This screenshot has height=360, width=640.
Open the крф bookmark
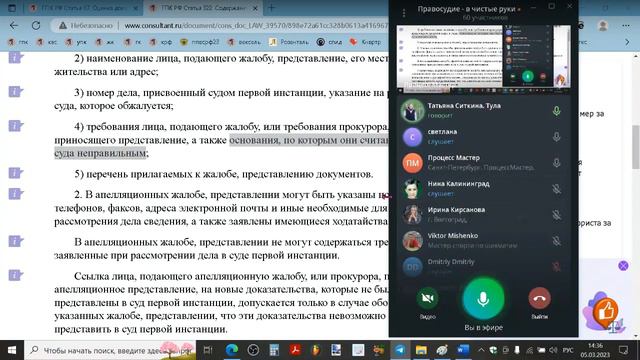tap(161, 42)
